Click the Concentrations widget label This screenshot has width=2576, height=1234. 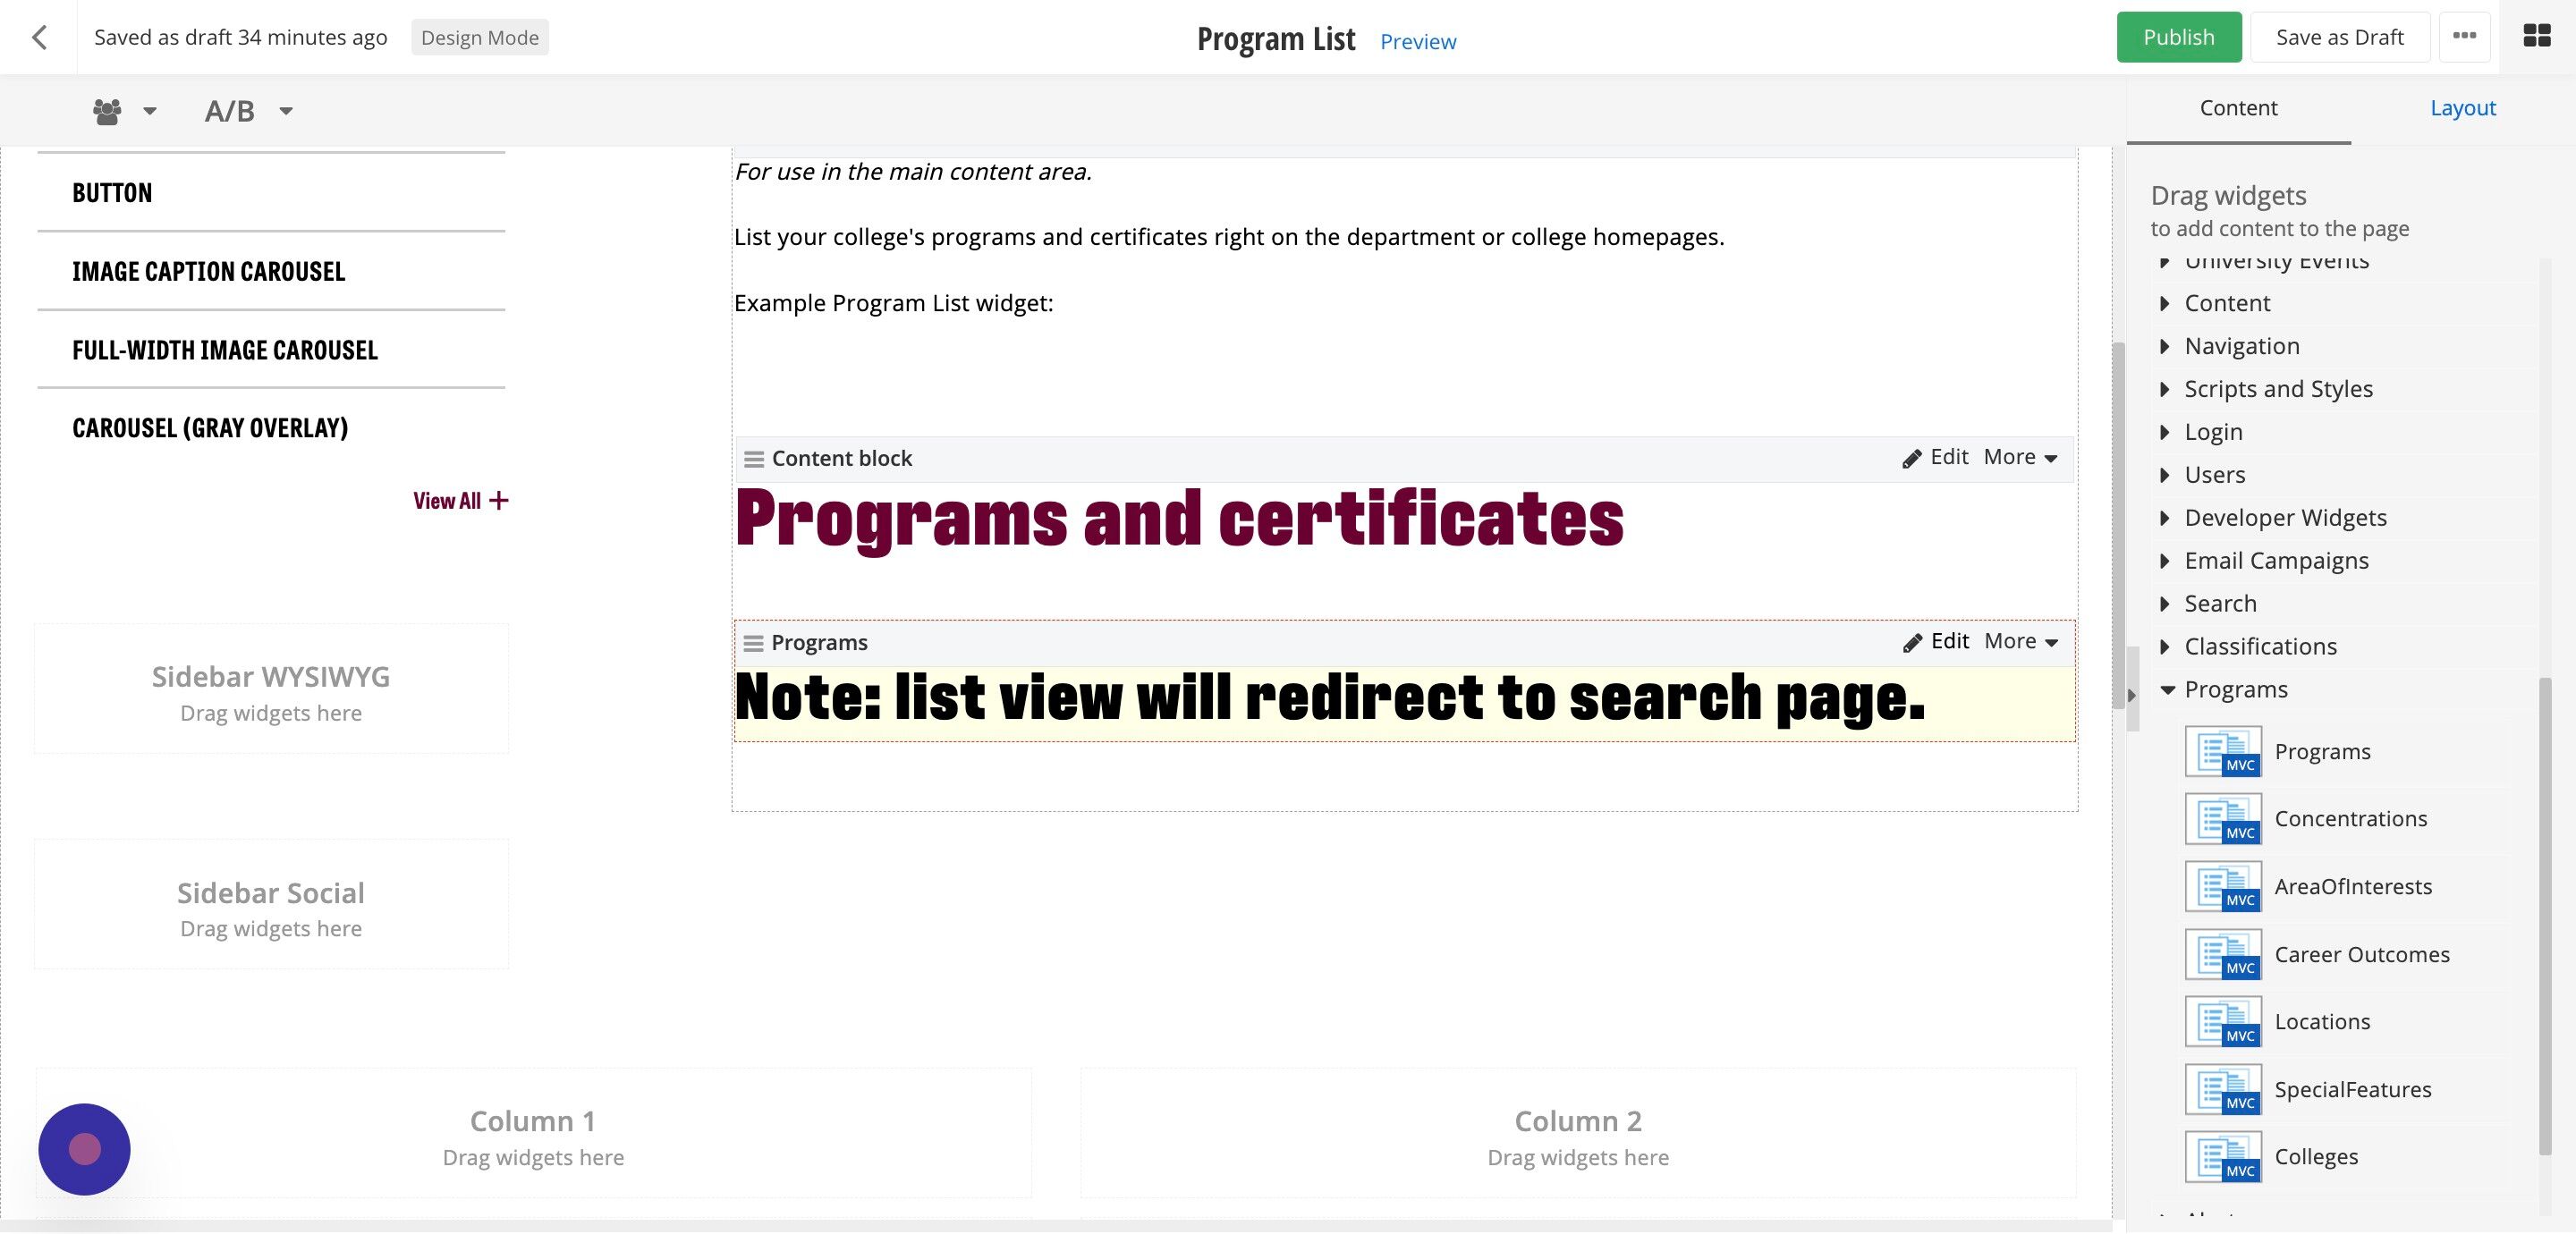[x=2350, y=819]
